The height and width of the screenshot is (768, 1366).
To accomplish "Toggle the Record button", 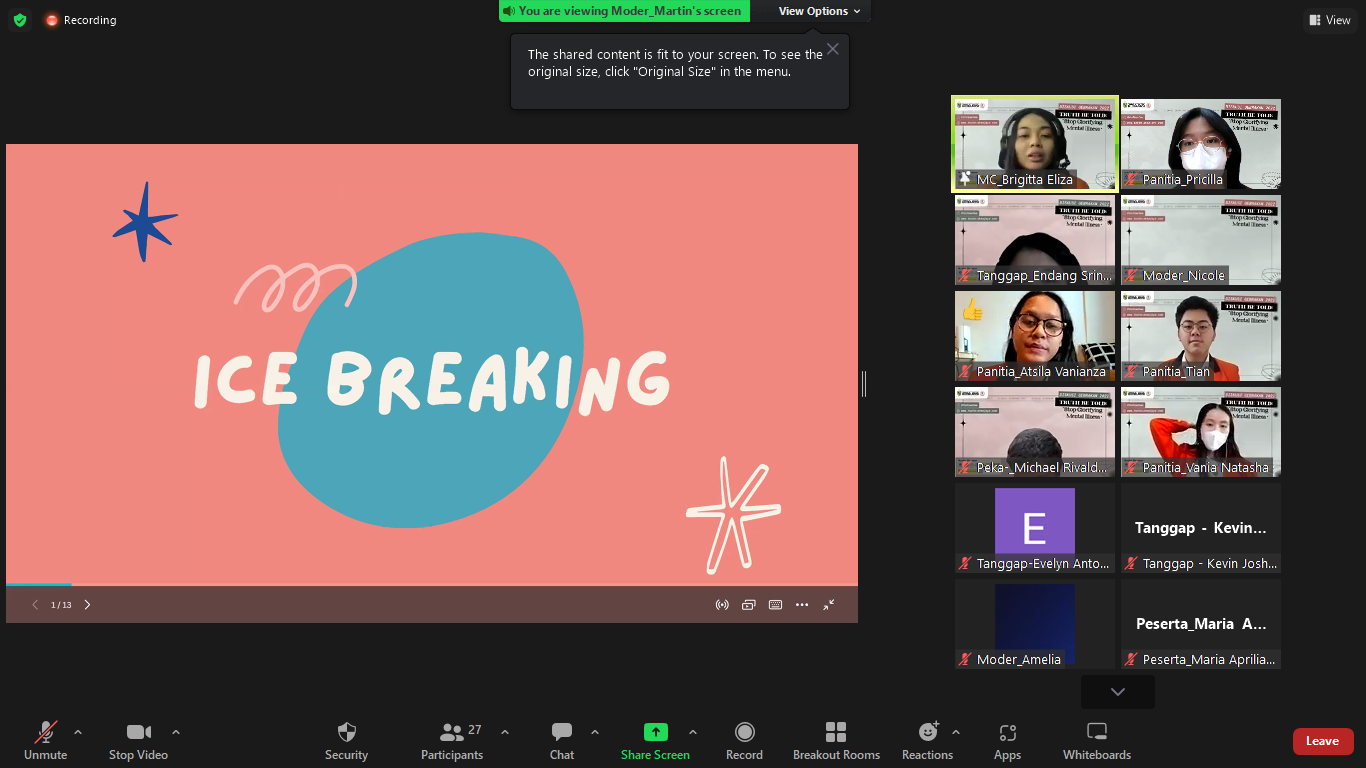I will [744, 733].
